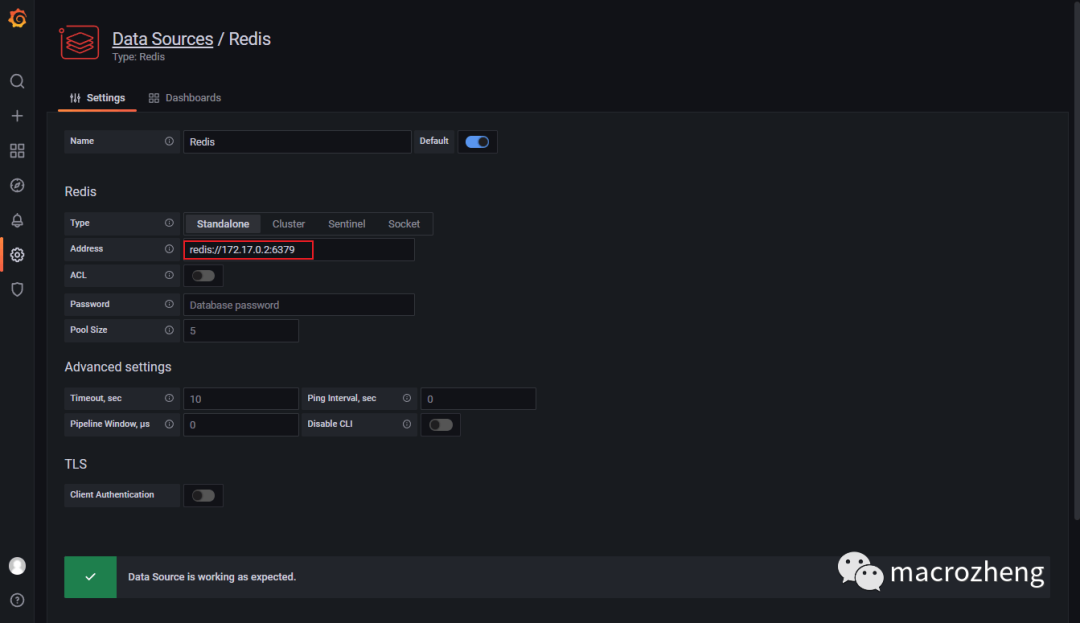This screenshot has height=623, width=1080.
Task: Click the Pipeline Window input field
Action: pyautogui.click(x=240, y=425)
